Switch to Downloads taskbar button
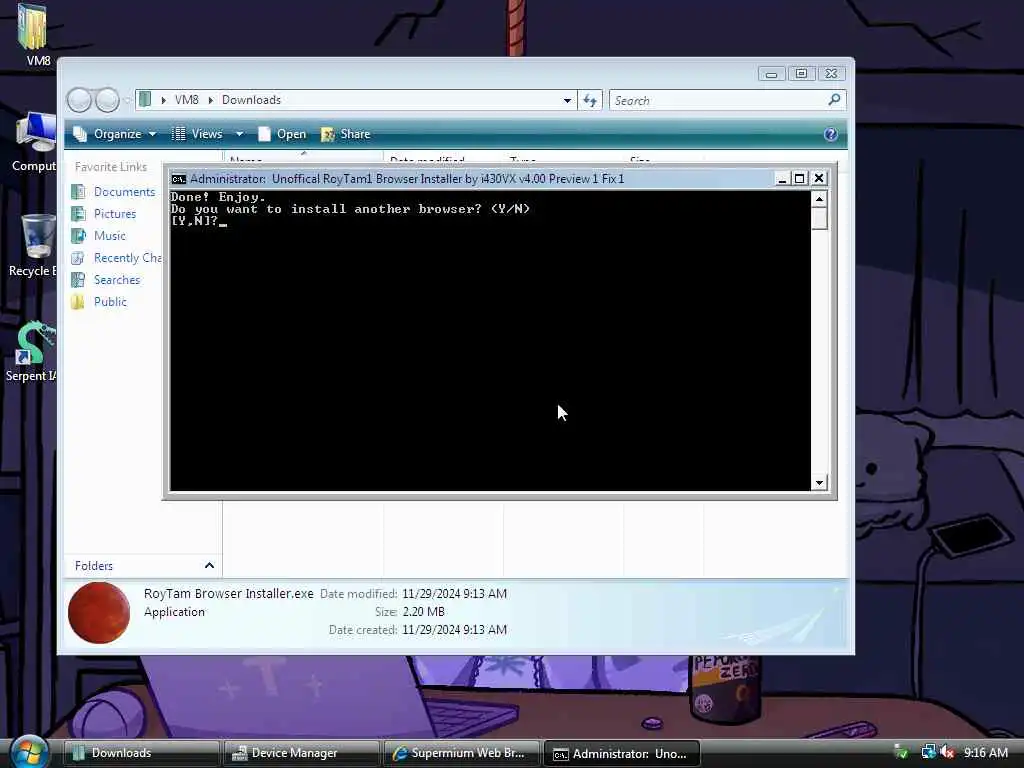The image size is (1024, 768). [142, 753]
